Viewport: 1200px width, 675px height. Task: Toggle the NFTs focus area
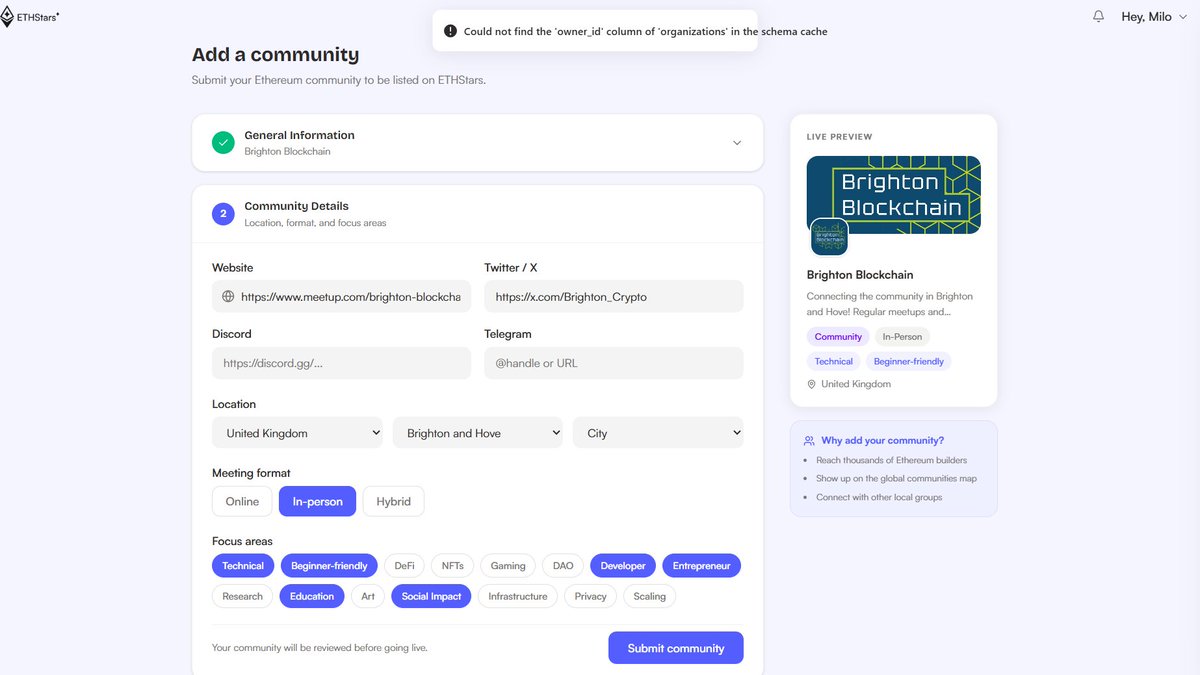(453, 566)
